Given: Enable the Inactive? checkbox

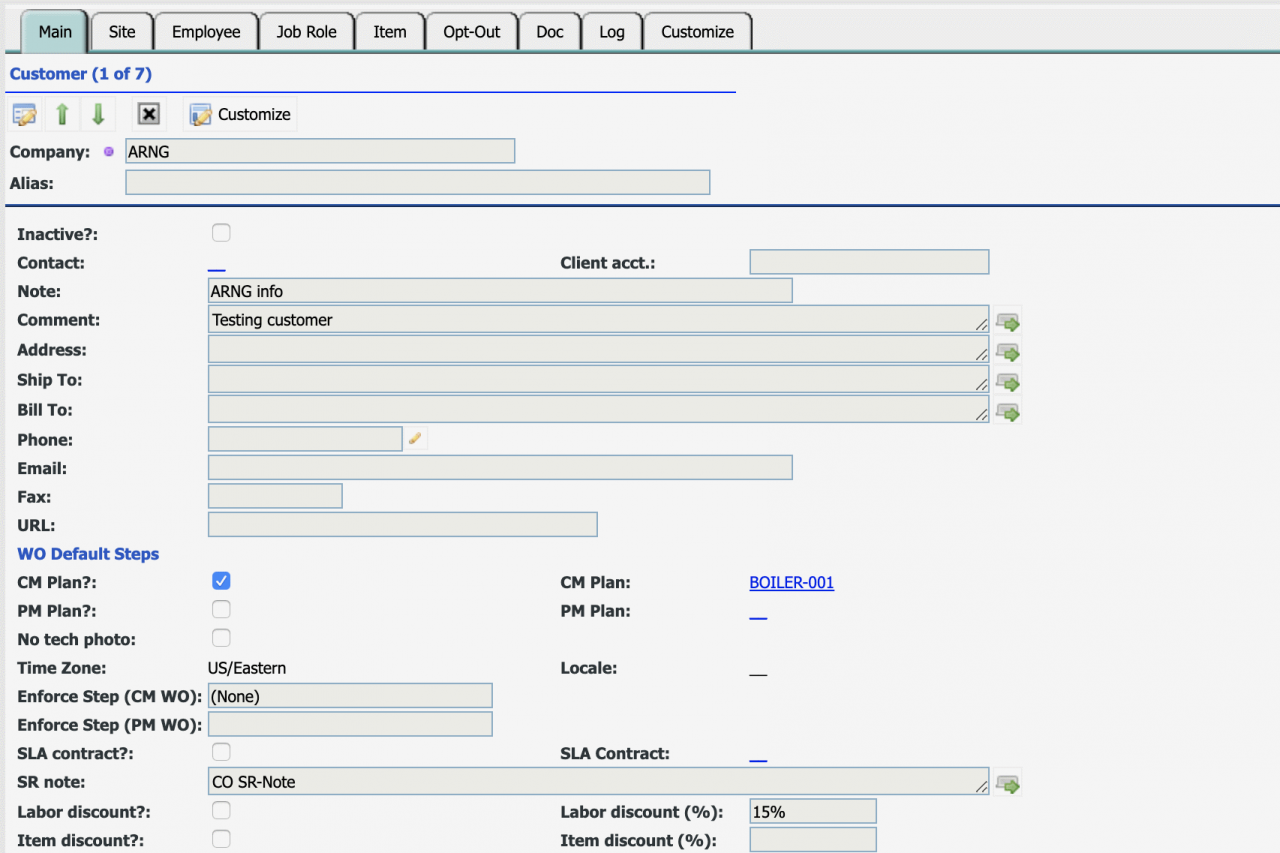Looking at the screenshot, I should click(x=221, y=233).
